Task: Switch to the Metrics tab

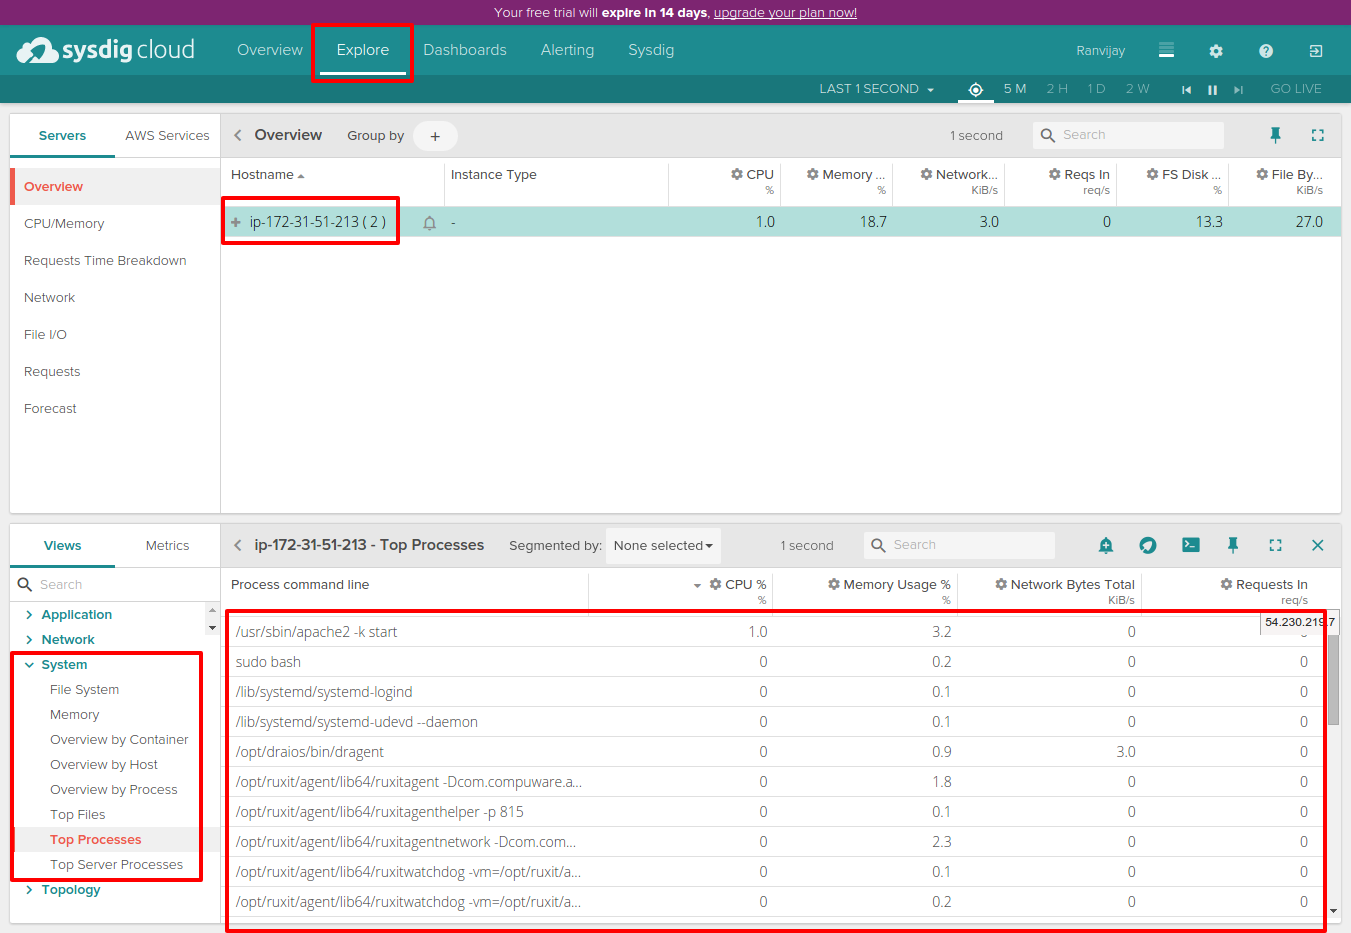Action: [x=167, y=546]
